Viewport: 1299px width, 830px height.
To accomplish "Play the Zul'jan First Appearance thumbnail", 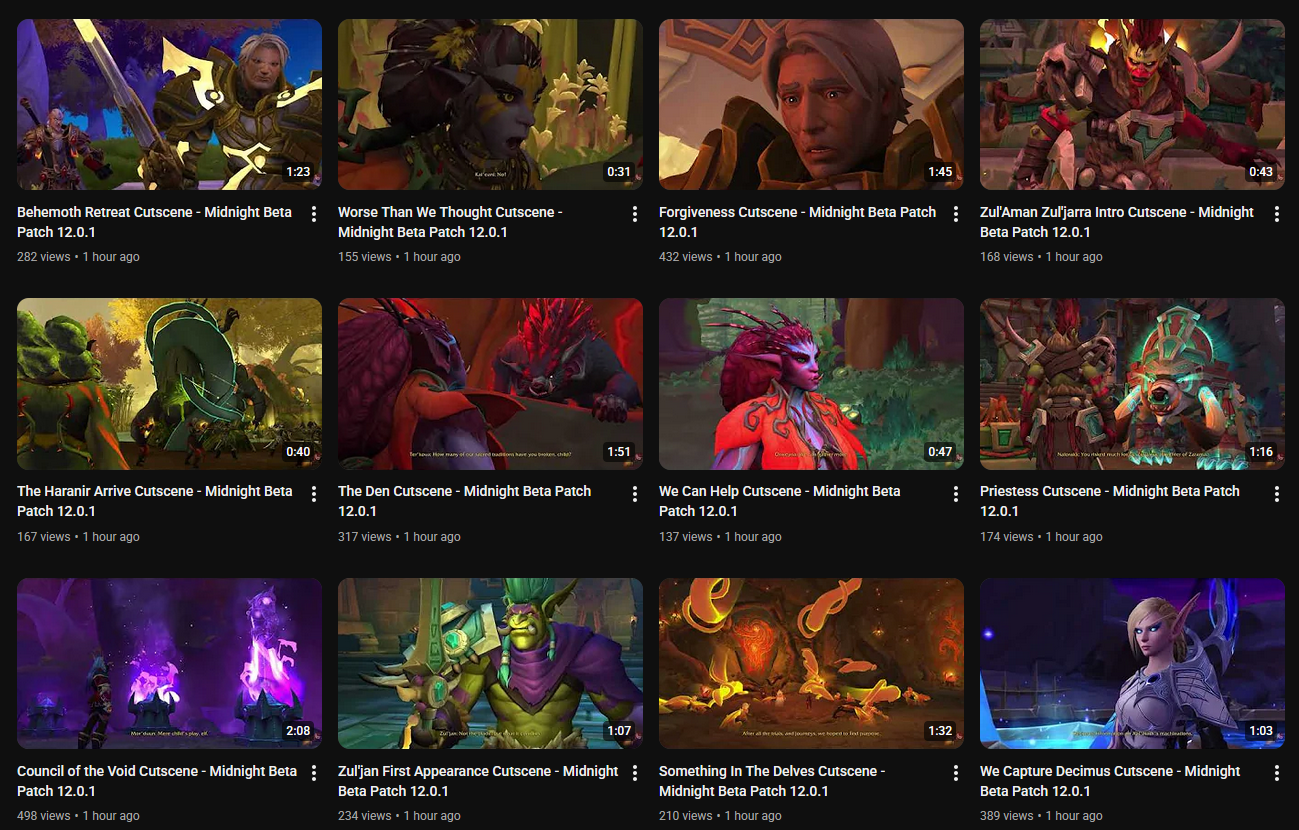I will (490, 663).
